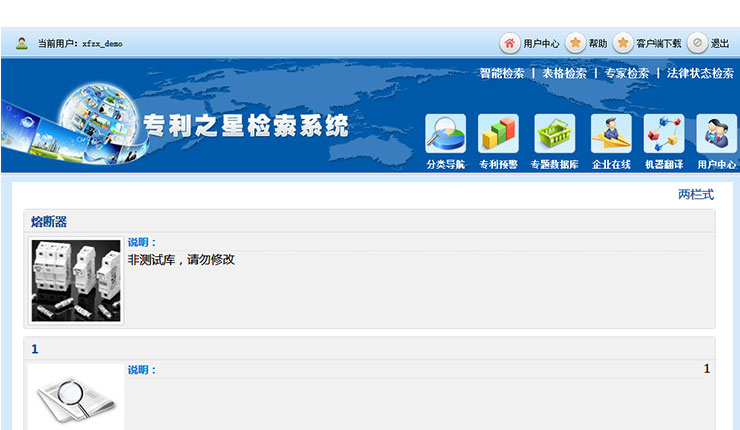Viewport: 740px width, 430px height.
Task: Click the fuse product thumbnail image
Action: [x=76, y=280]
